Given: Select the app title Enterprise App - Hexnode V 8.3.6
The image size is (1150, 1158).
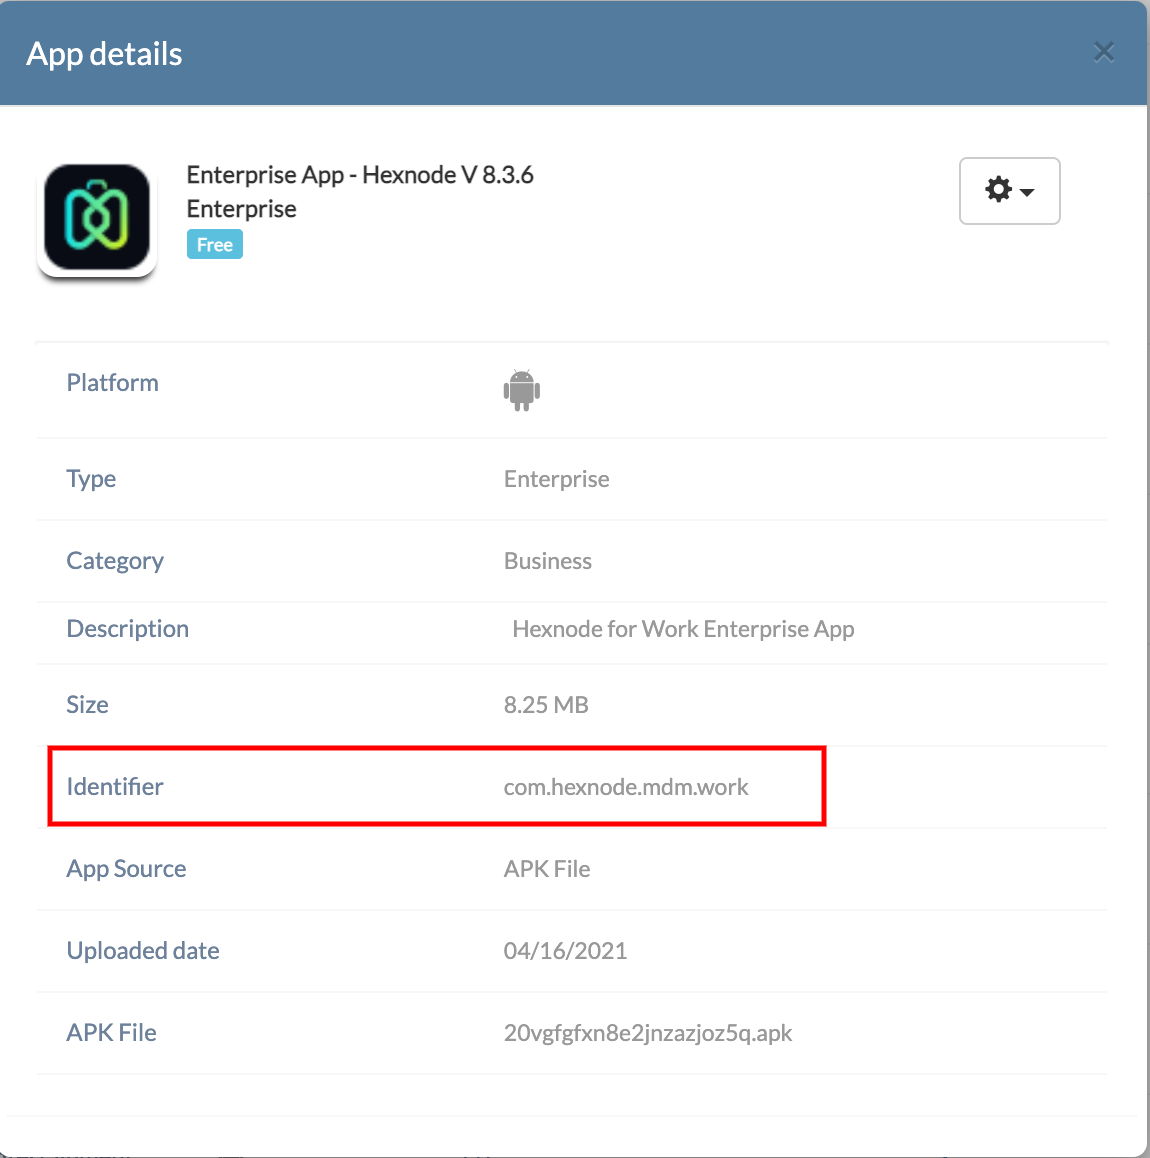Looking at the screenshot, I should [x=360, y=175].
